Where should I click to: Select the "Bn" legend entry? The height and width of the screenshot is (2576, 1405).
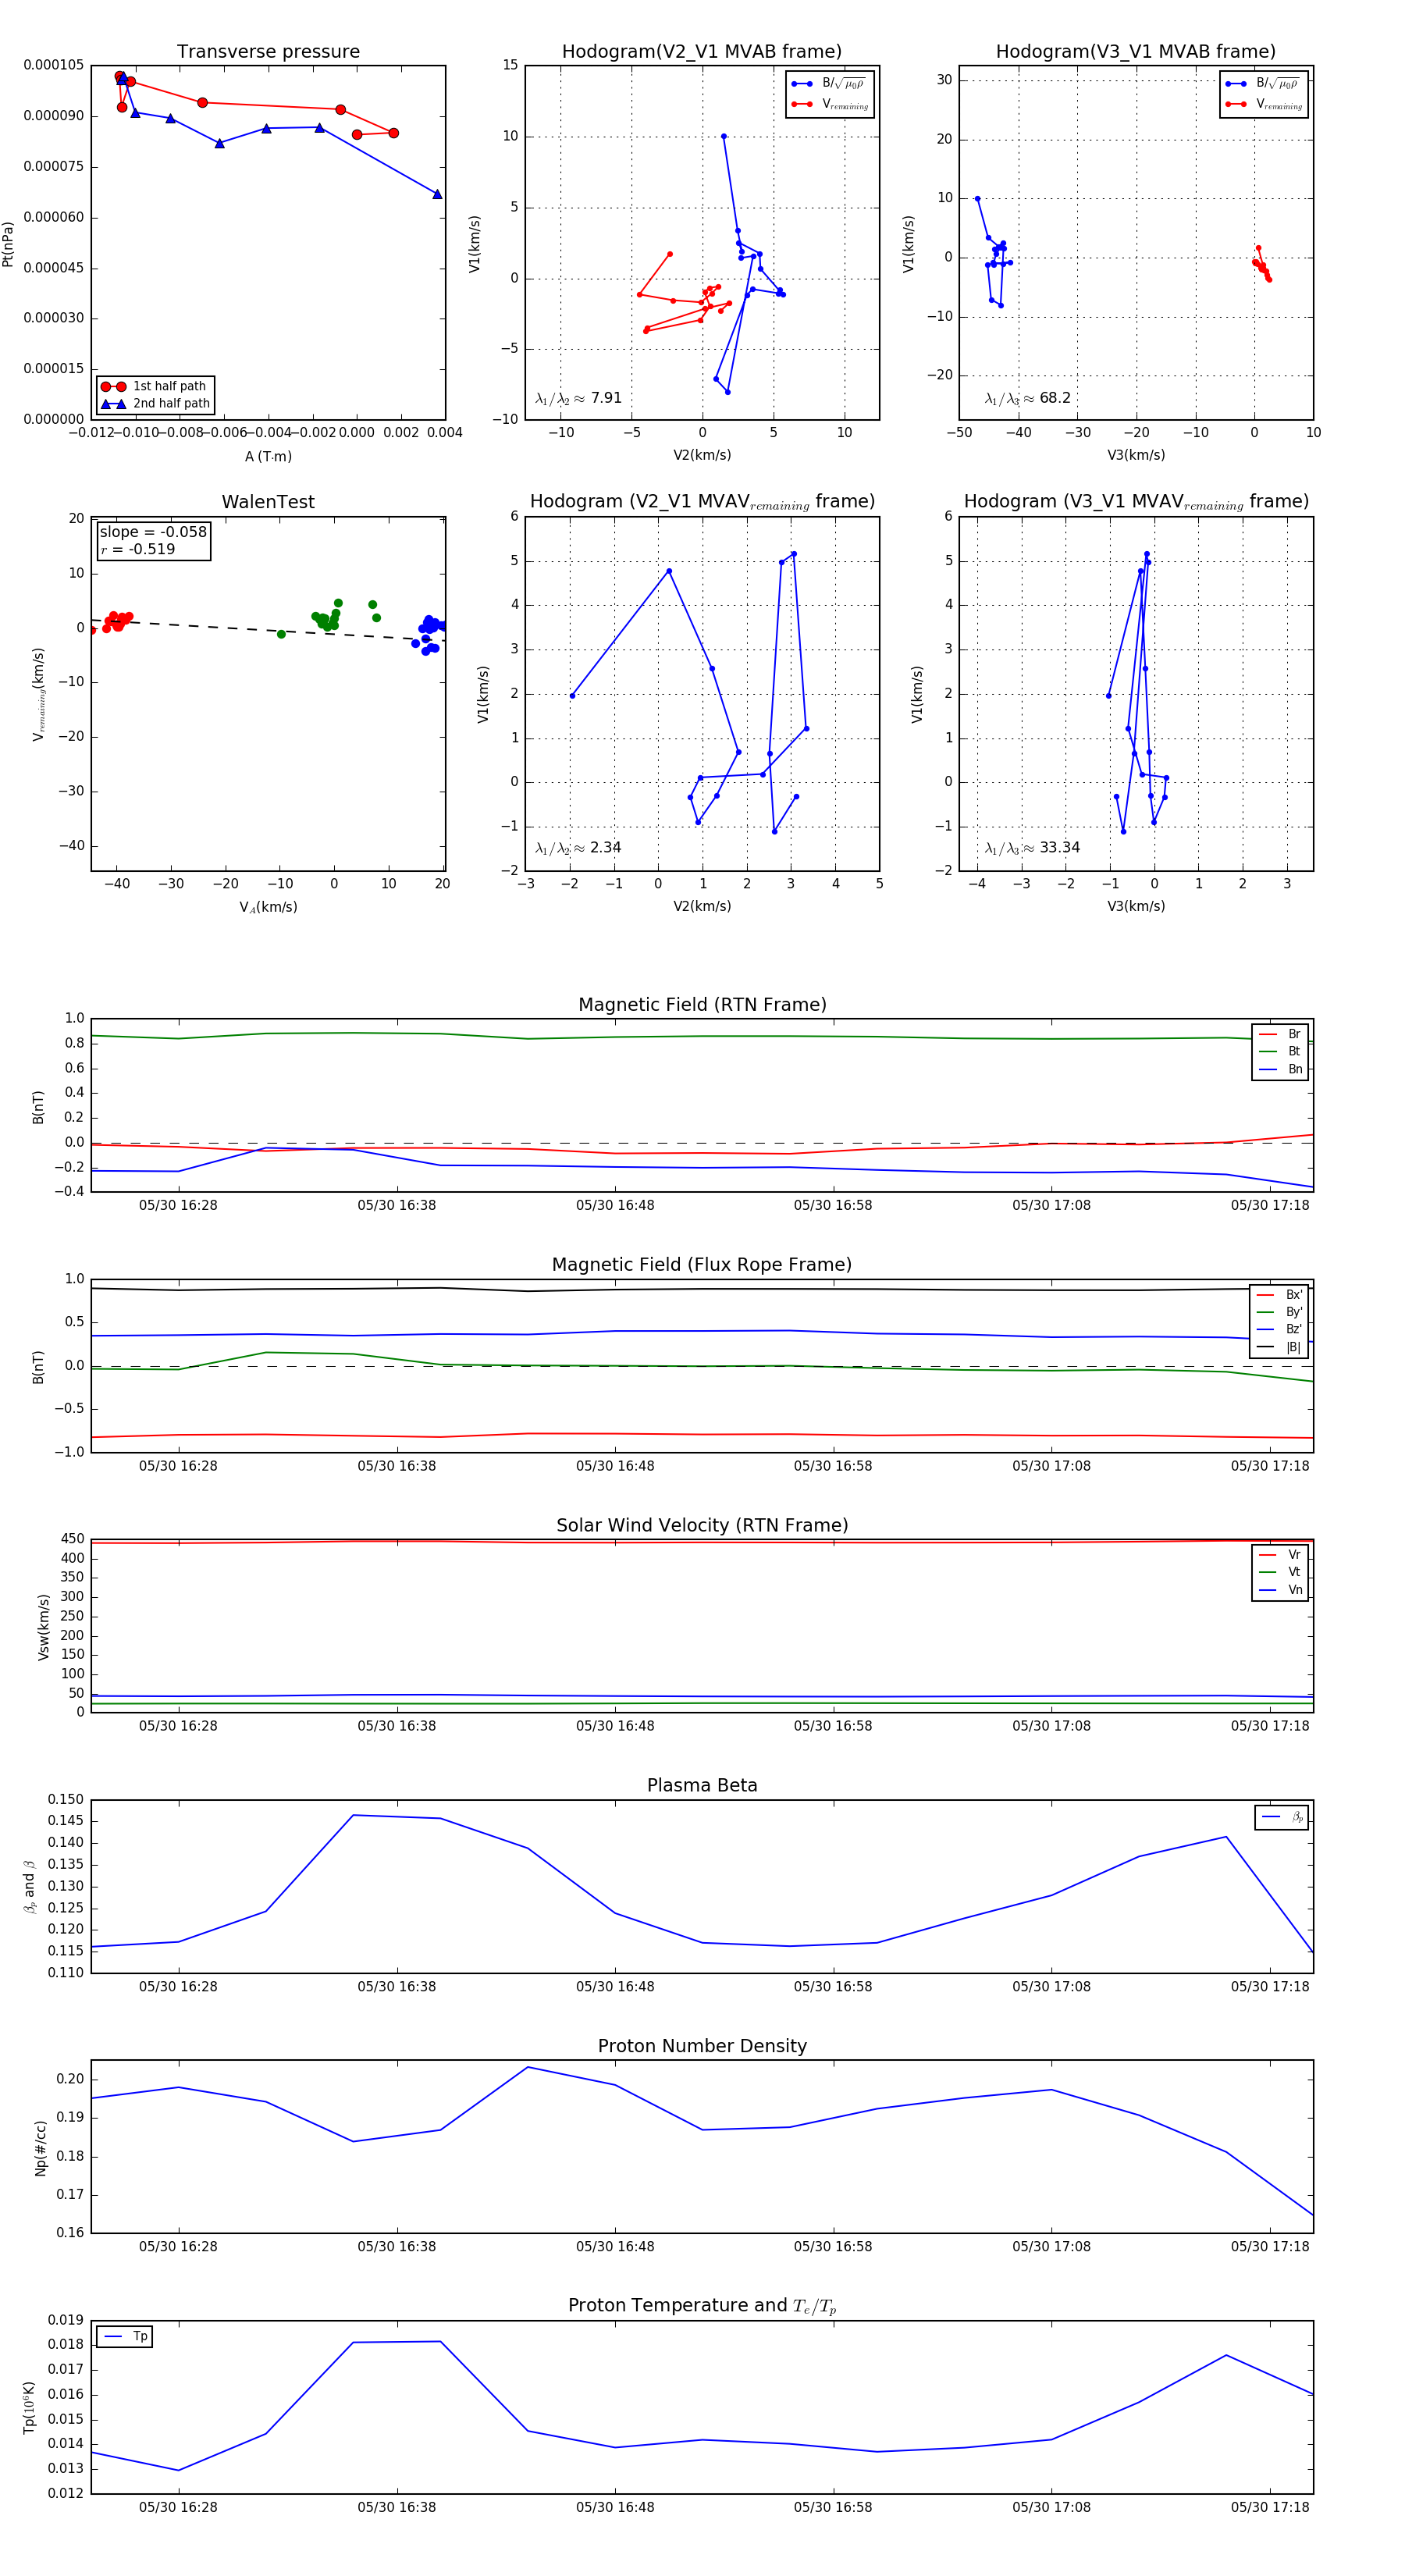[x=1280, y=1069]
